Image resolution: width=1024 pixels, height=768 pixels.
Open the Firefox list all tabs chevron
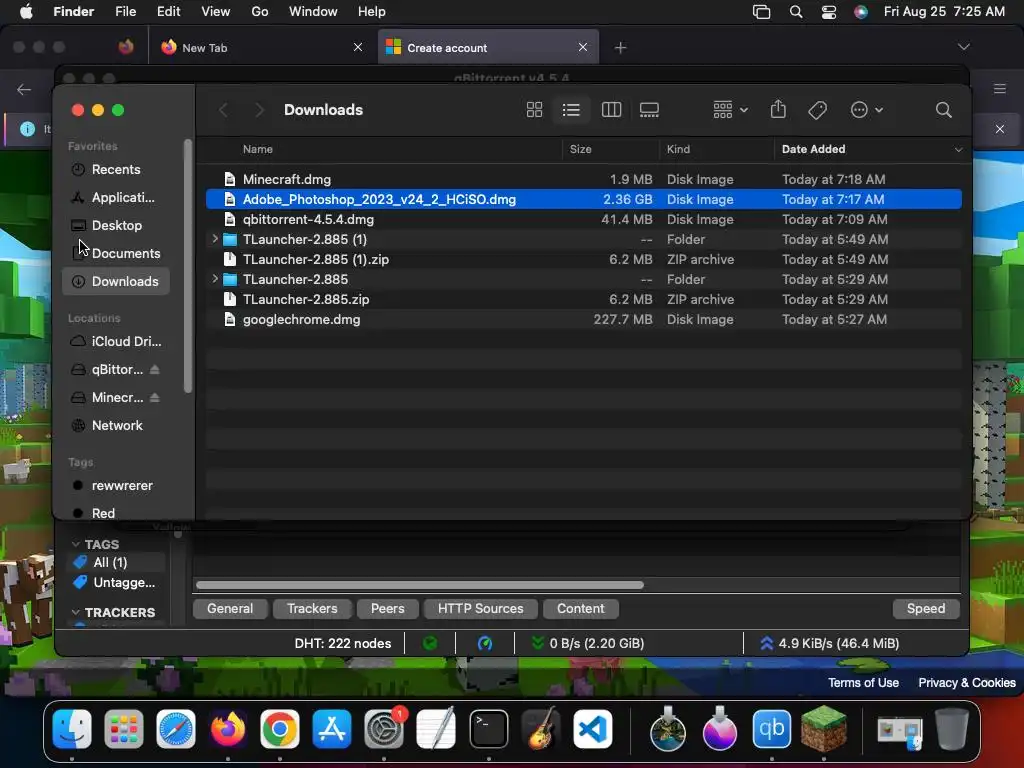coord(963,47)
